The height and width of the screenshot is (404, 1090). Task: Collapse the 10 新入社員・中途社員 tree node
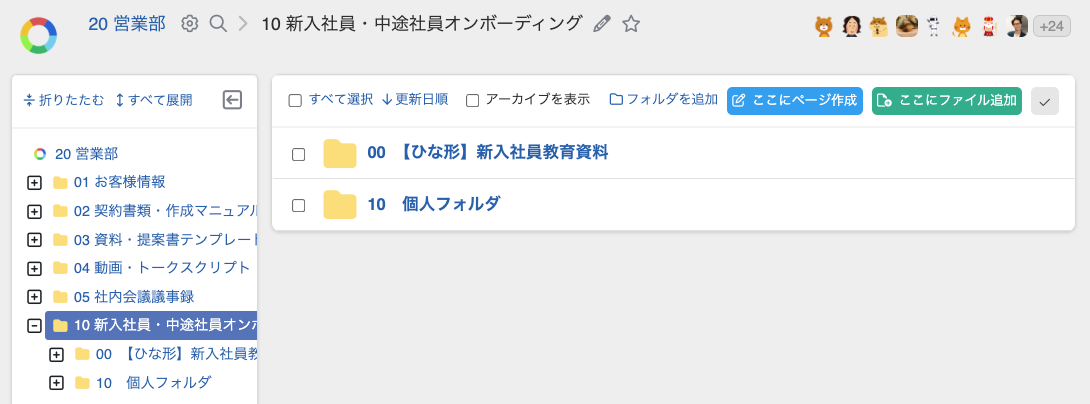point(34,325)
